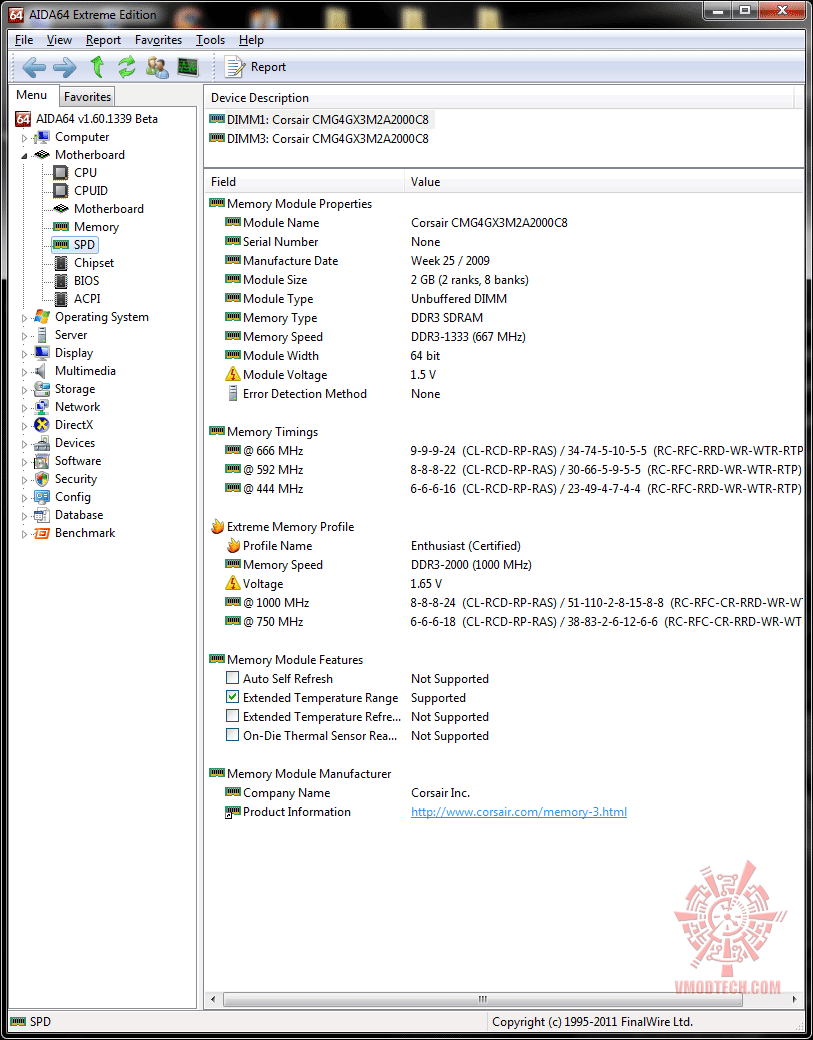Click the Error Detection Method icon
The image size is (813, 1040).
click(x=232, y=393)
